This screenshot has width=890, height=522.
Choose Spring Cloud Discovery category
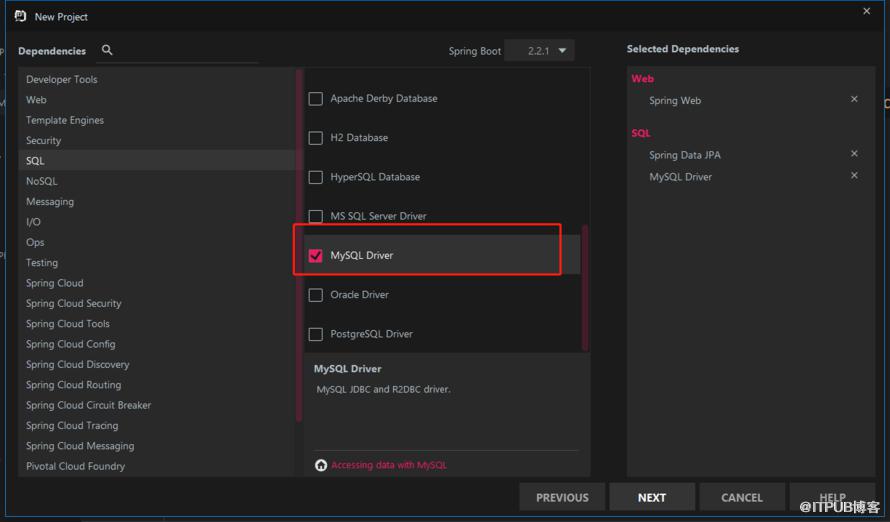(157, 365)
